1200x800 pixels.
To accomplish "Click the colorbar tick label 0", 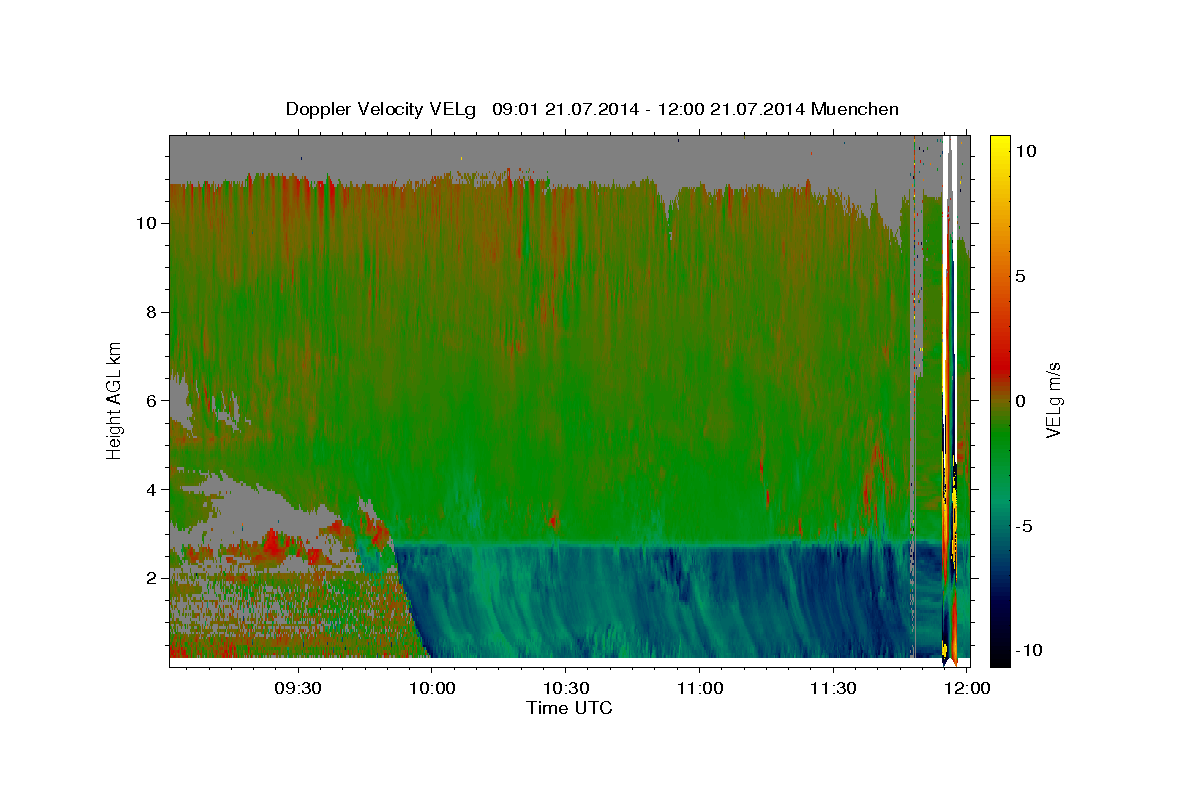I will point(1022,400).
